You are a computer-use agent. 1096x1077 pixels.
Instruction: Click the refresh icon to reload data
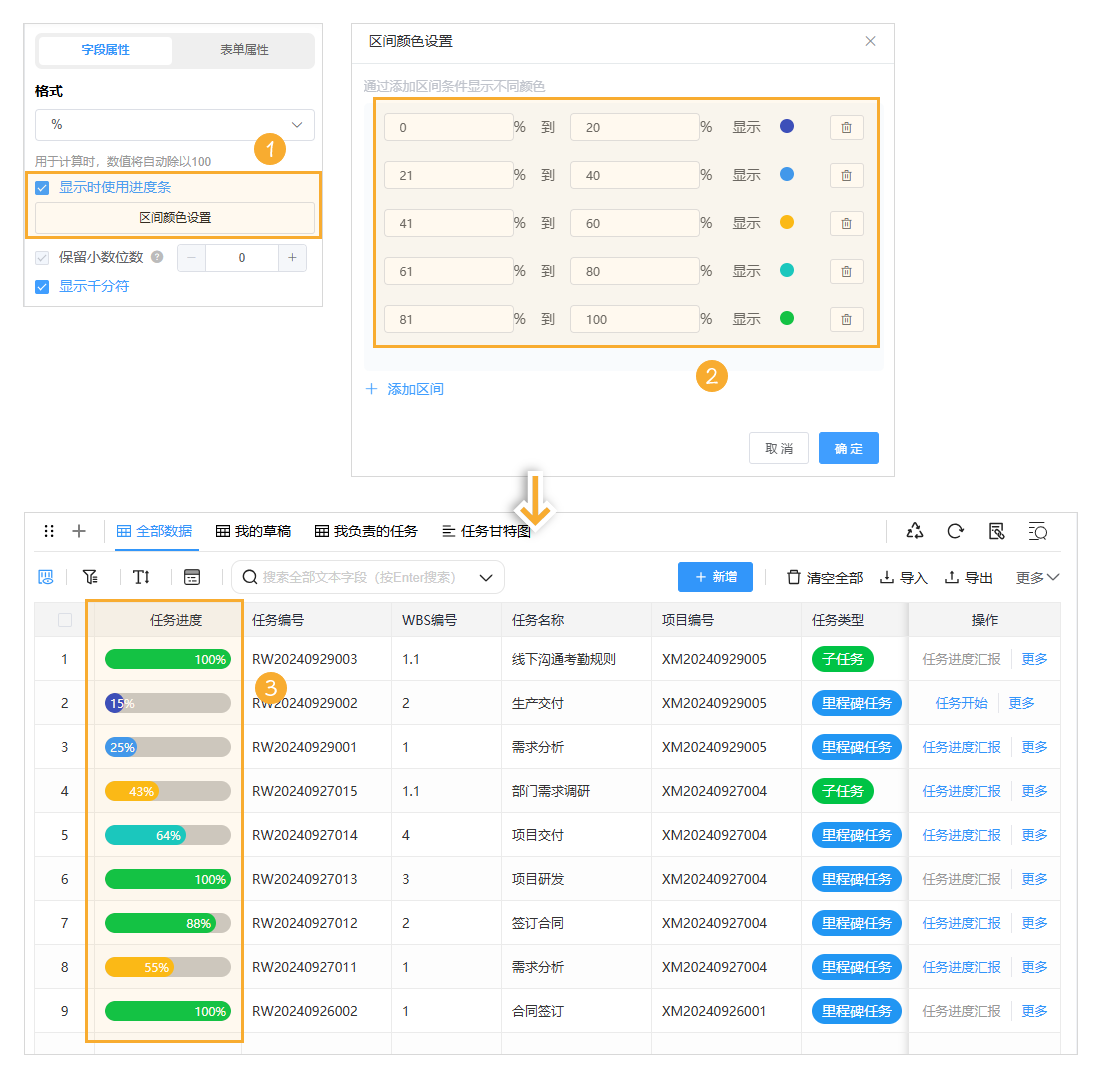[x=955, y=531]
